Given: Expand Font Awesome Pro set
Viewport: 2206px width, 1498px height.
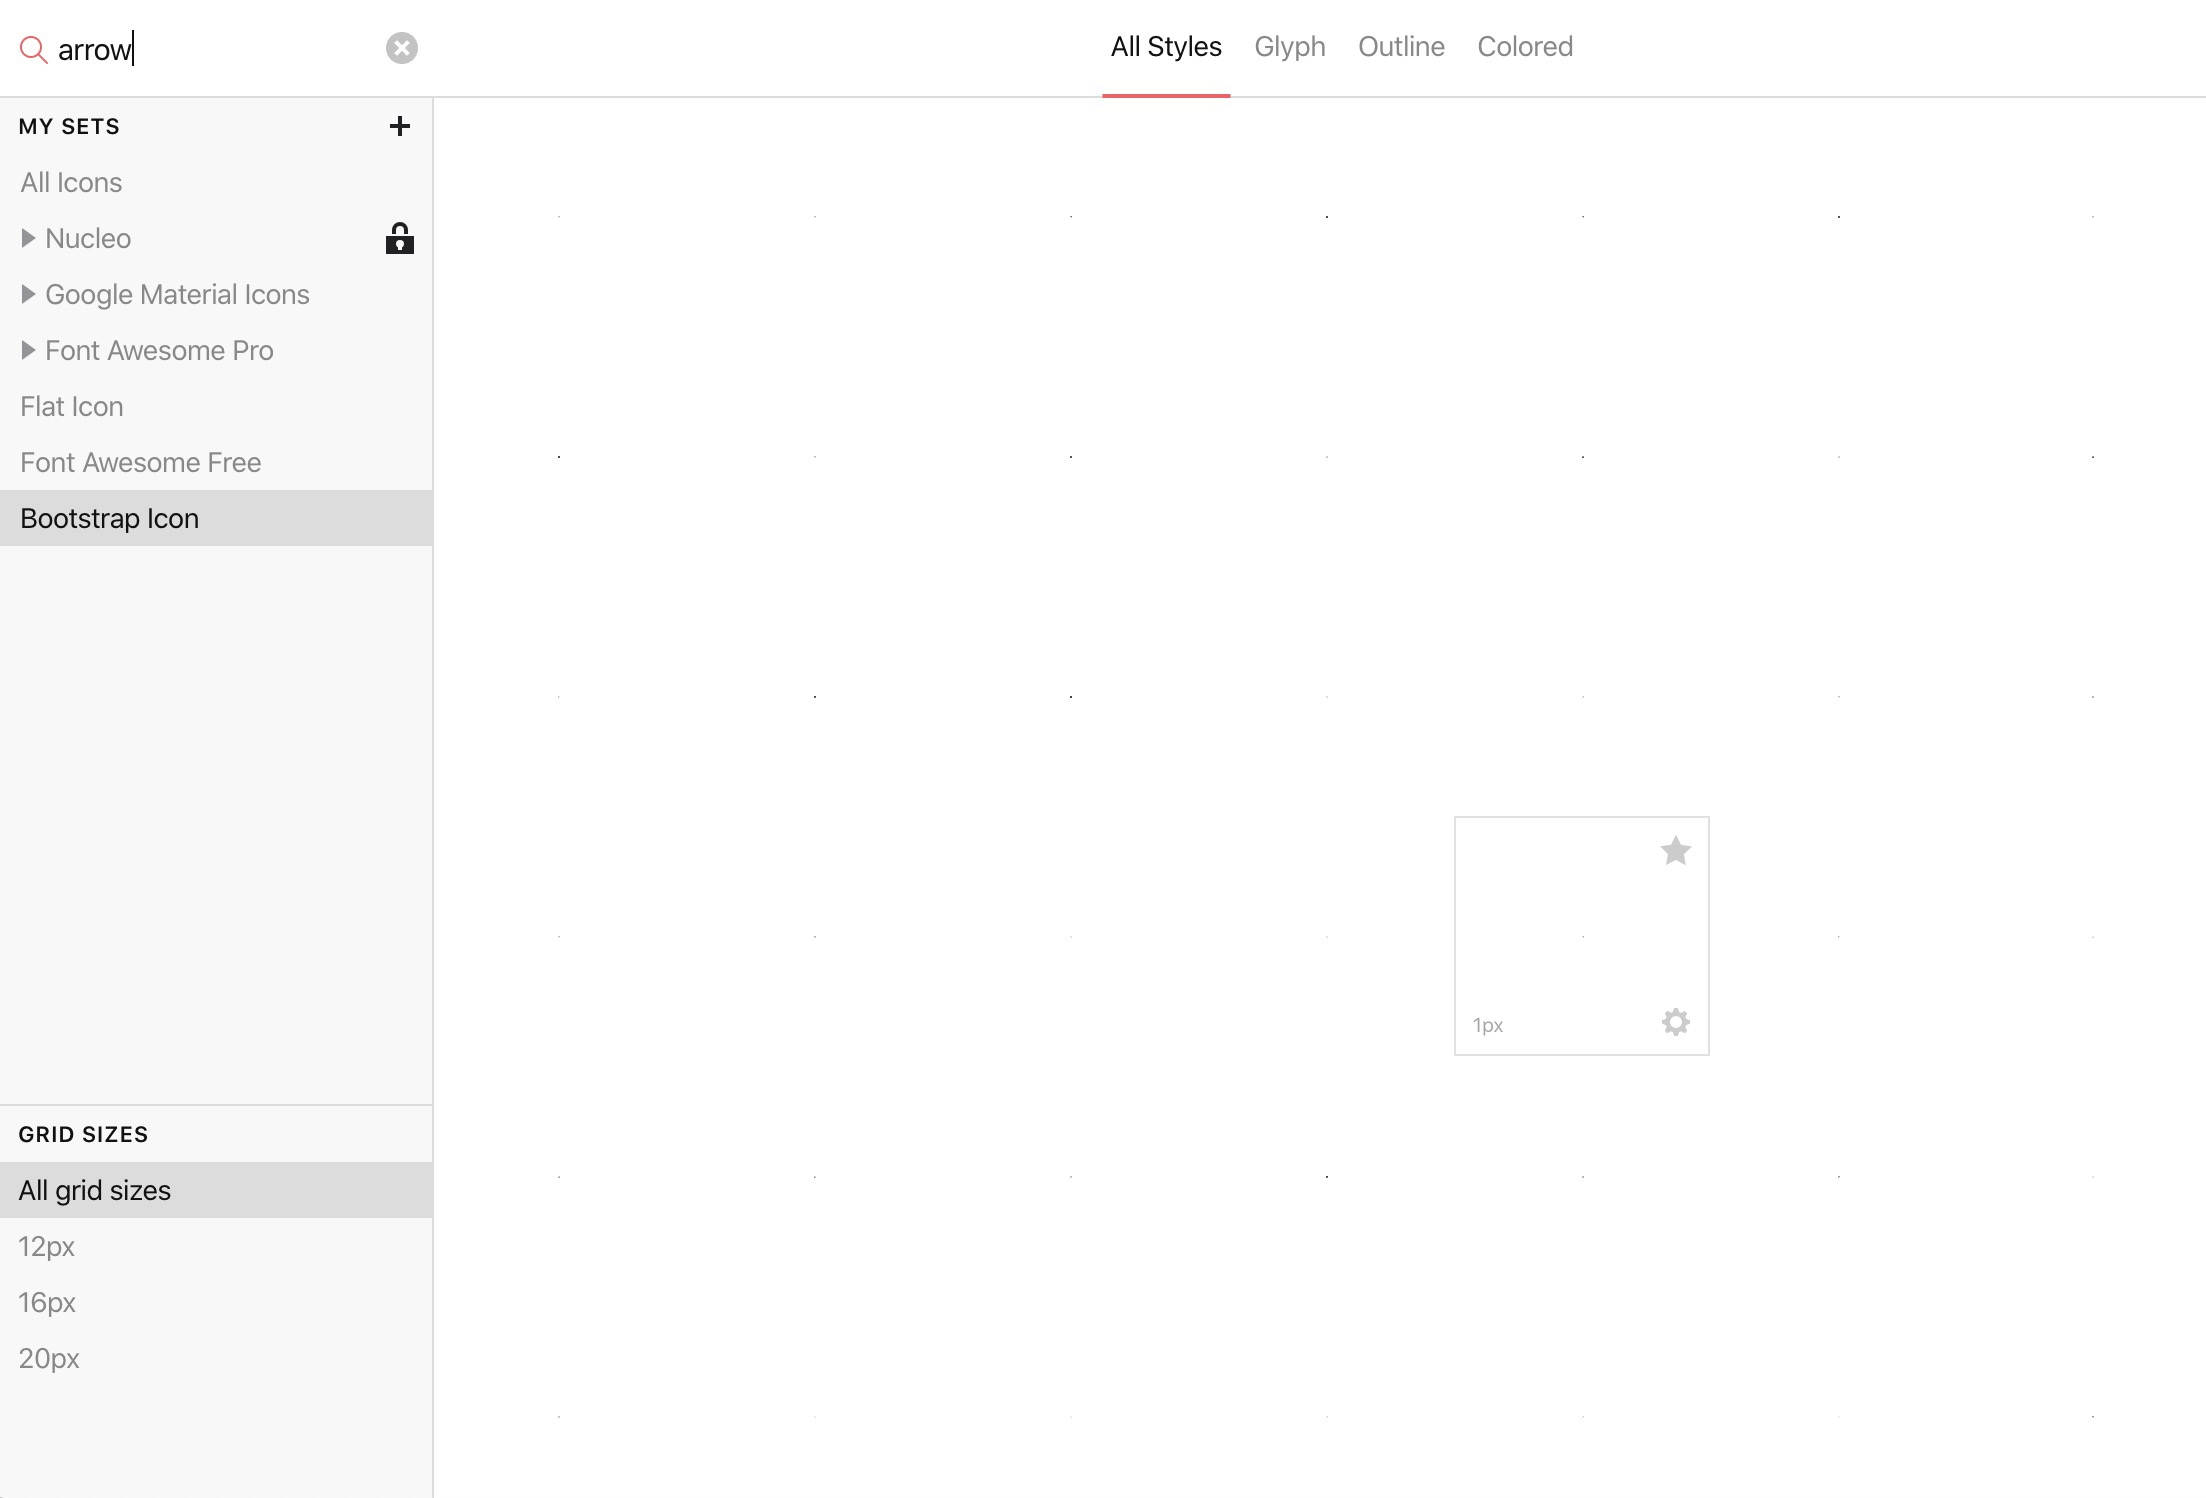Looking at the screenshot, I should tap(28, 350).
